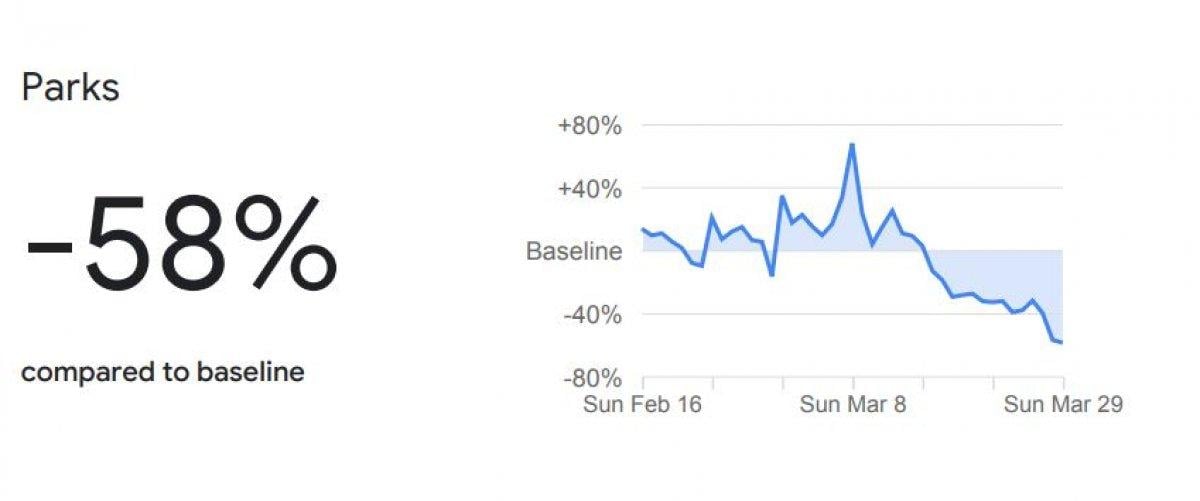Select the Sun Mar 8 date label
This screenshot has height=501, width=1200.
pyautogui.click(x=852, y=405)
